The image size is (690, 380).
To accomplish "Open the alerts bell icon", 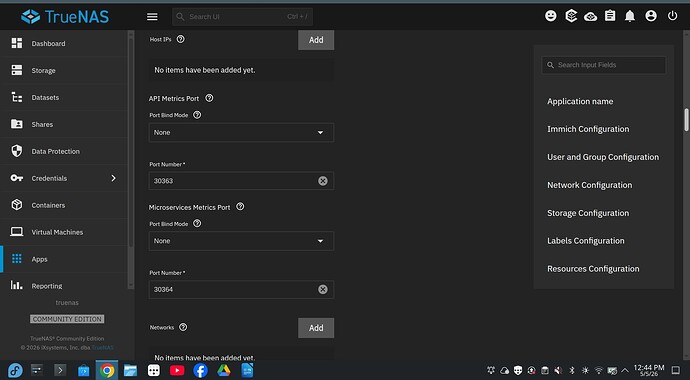I will pos(630,16).
